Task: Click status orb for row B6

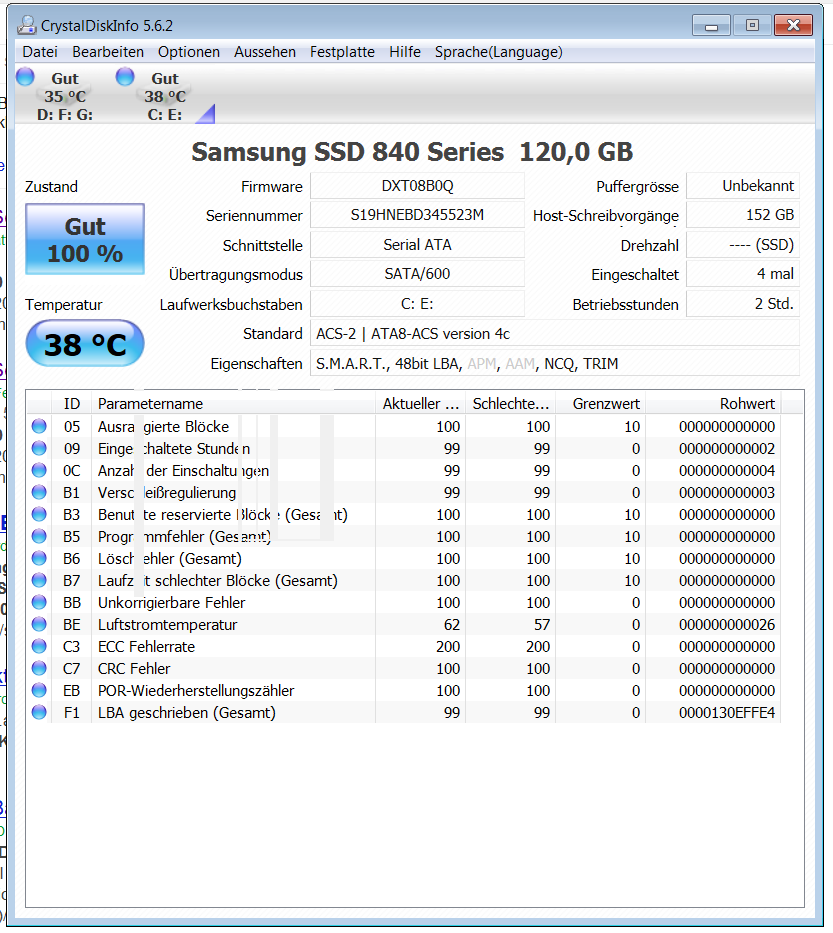Action: [39, 558]
